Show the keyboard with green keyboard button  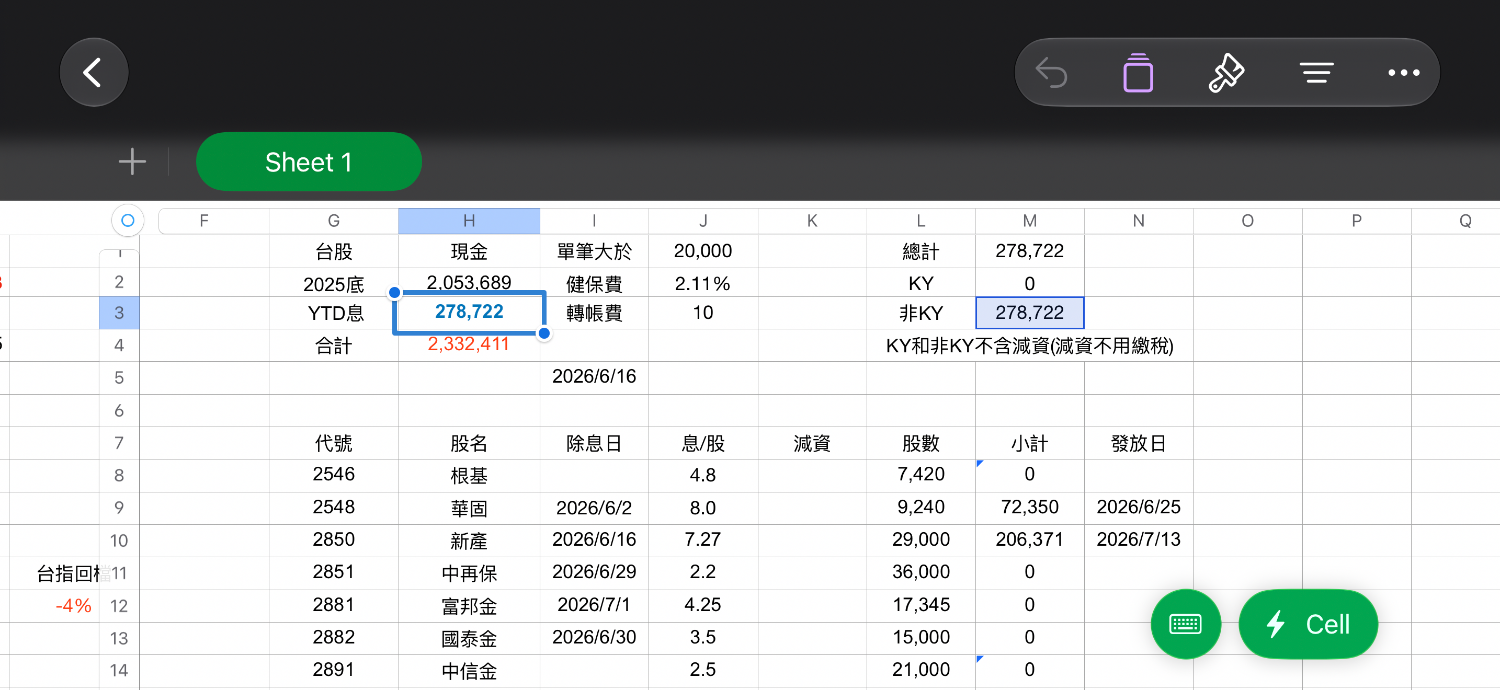tap(1186, 624)
